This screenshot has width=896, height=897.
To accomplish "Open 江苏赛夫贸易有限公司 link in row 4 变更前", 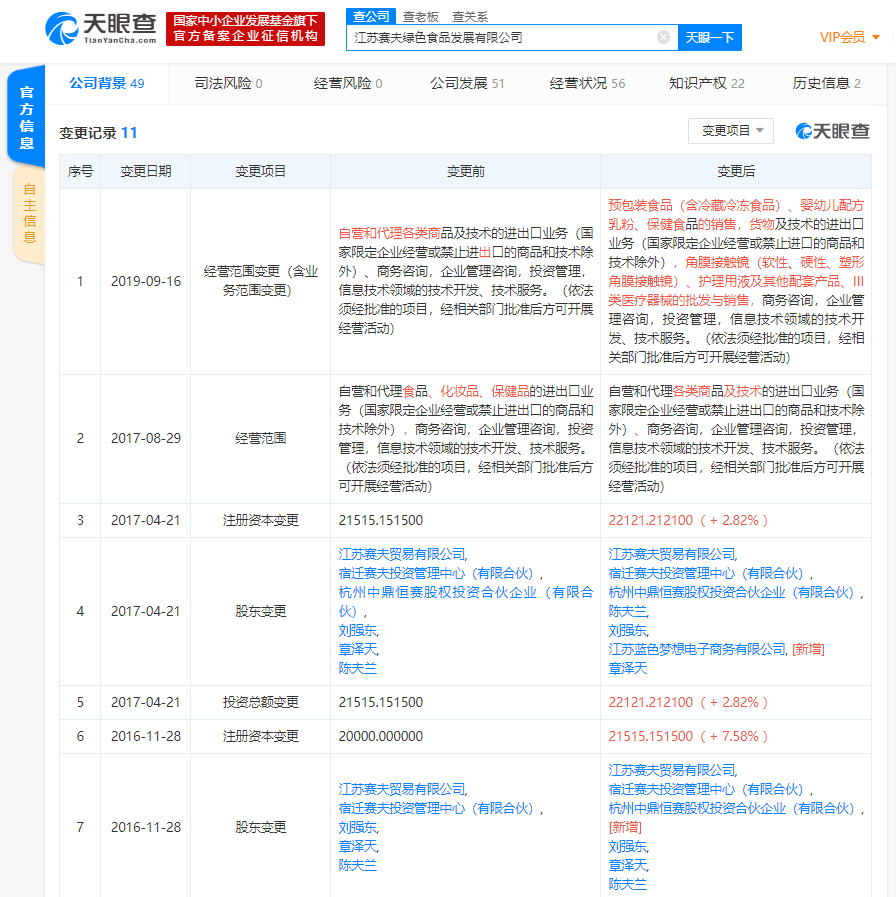I will [x=403, y=554].
